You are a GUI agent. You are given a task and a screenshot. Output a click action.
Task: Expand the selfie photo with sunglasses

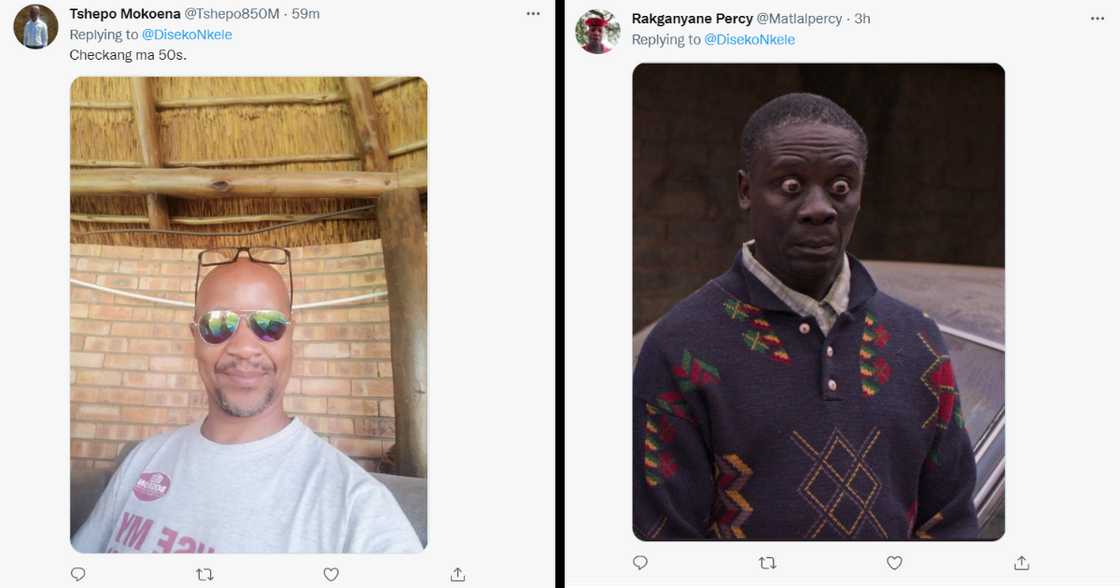pyautogui.click(x=248, y=314)
